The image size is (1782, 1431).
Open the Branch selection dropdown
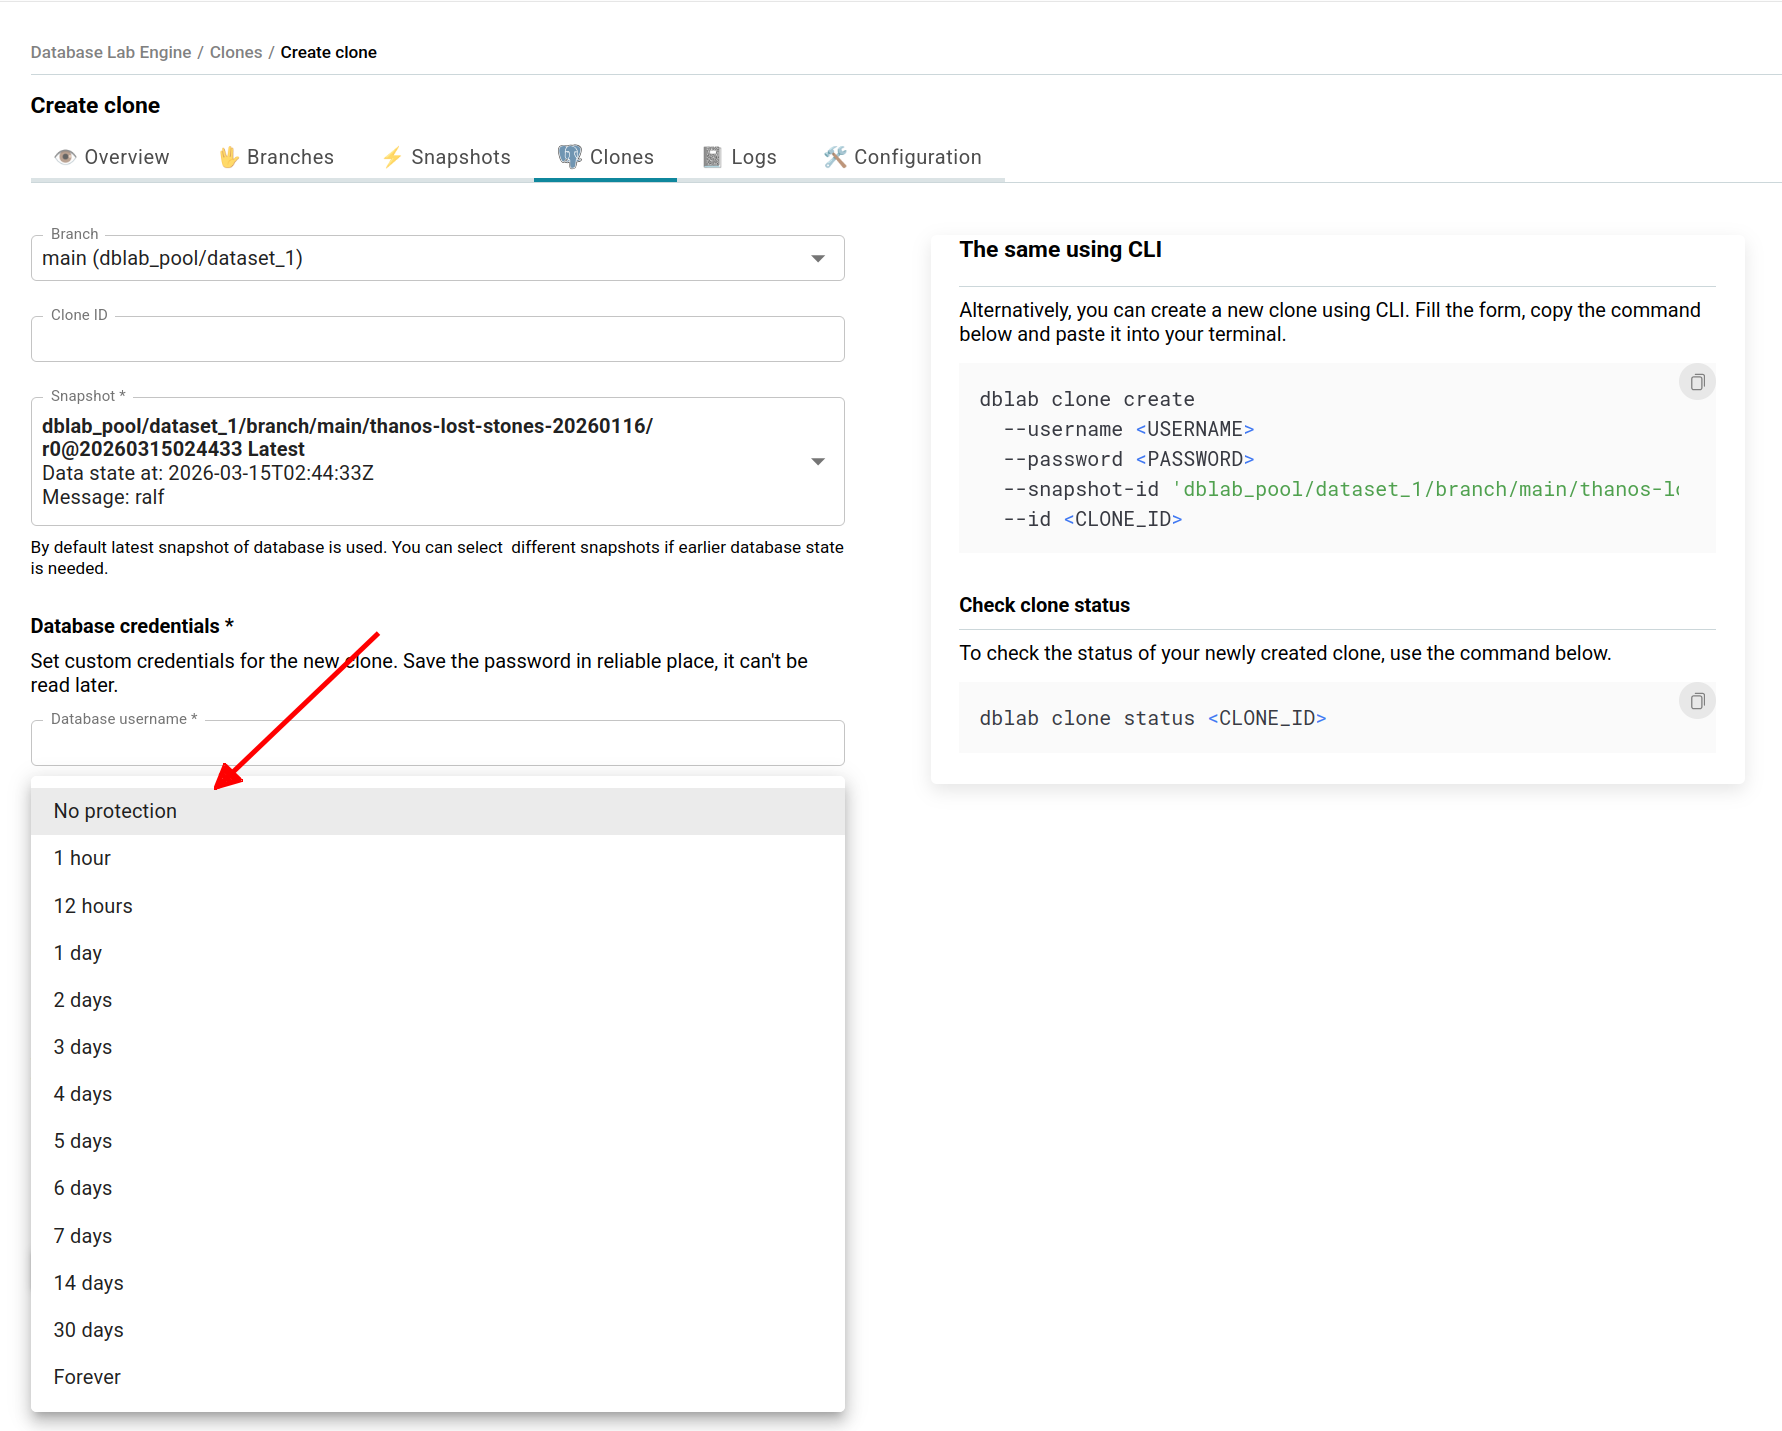(818, 258)
